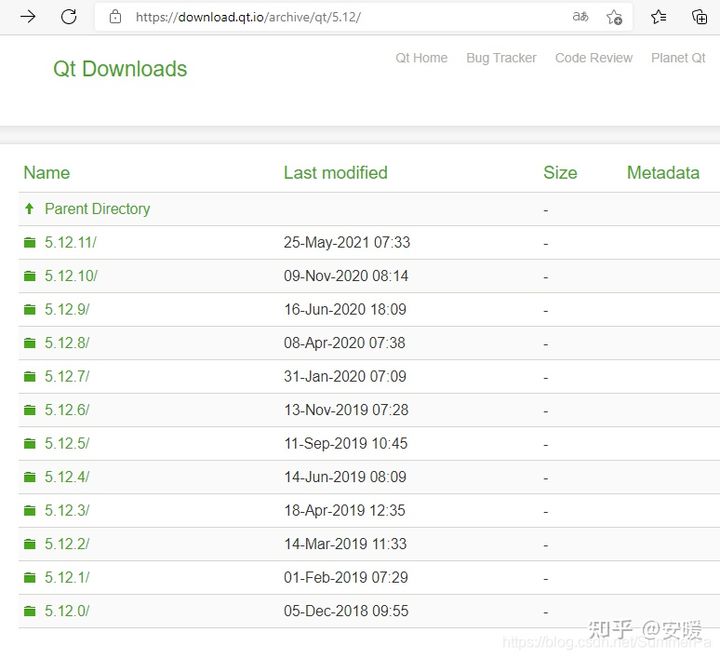Click the browser forward arrow icon
The height and width of the screenshot is (659, 720).
28,17
